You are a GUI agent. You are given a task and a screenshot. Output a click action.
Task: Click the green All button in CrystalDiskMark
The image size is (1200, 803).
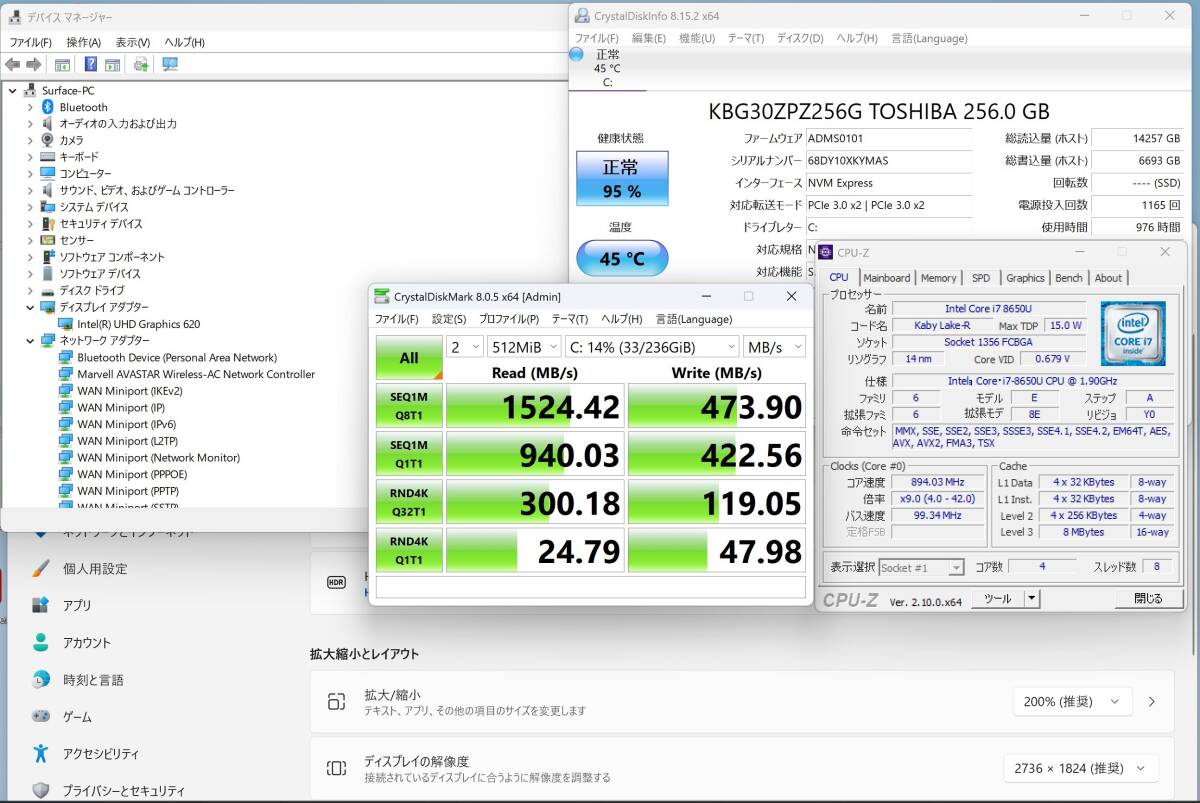[x=409, y=357]
